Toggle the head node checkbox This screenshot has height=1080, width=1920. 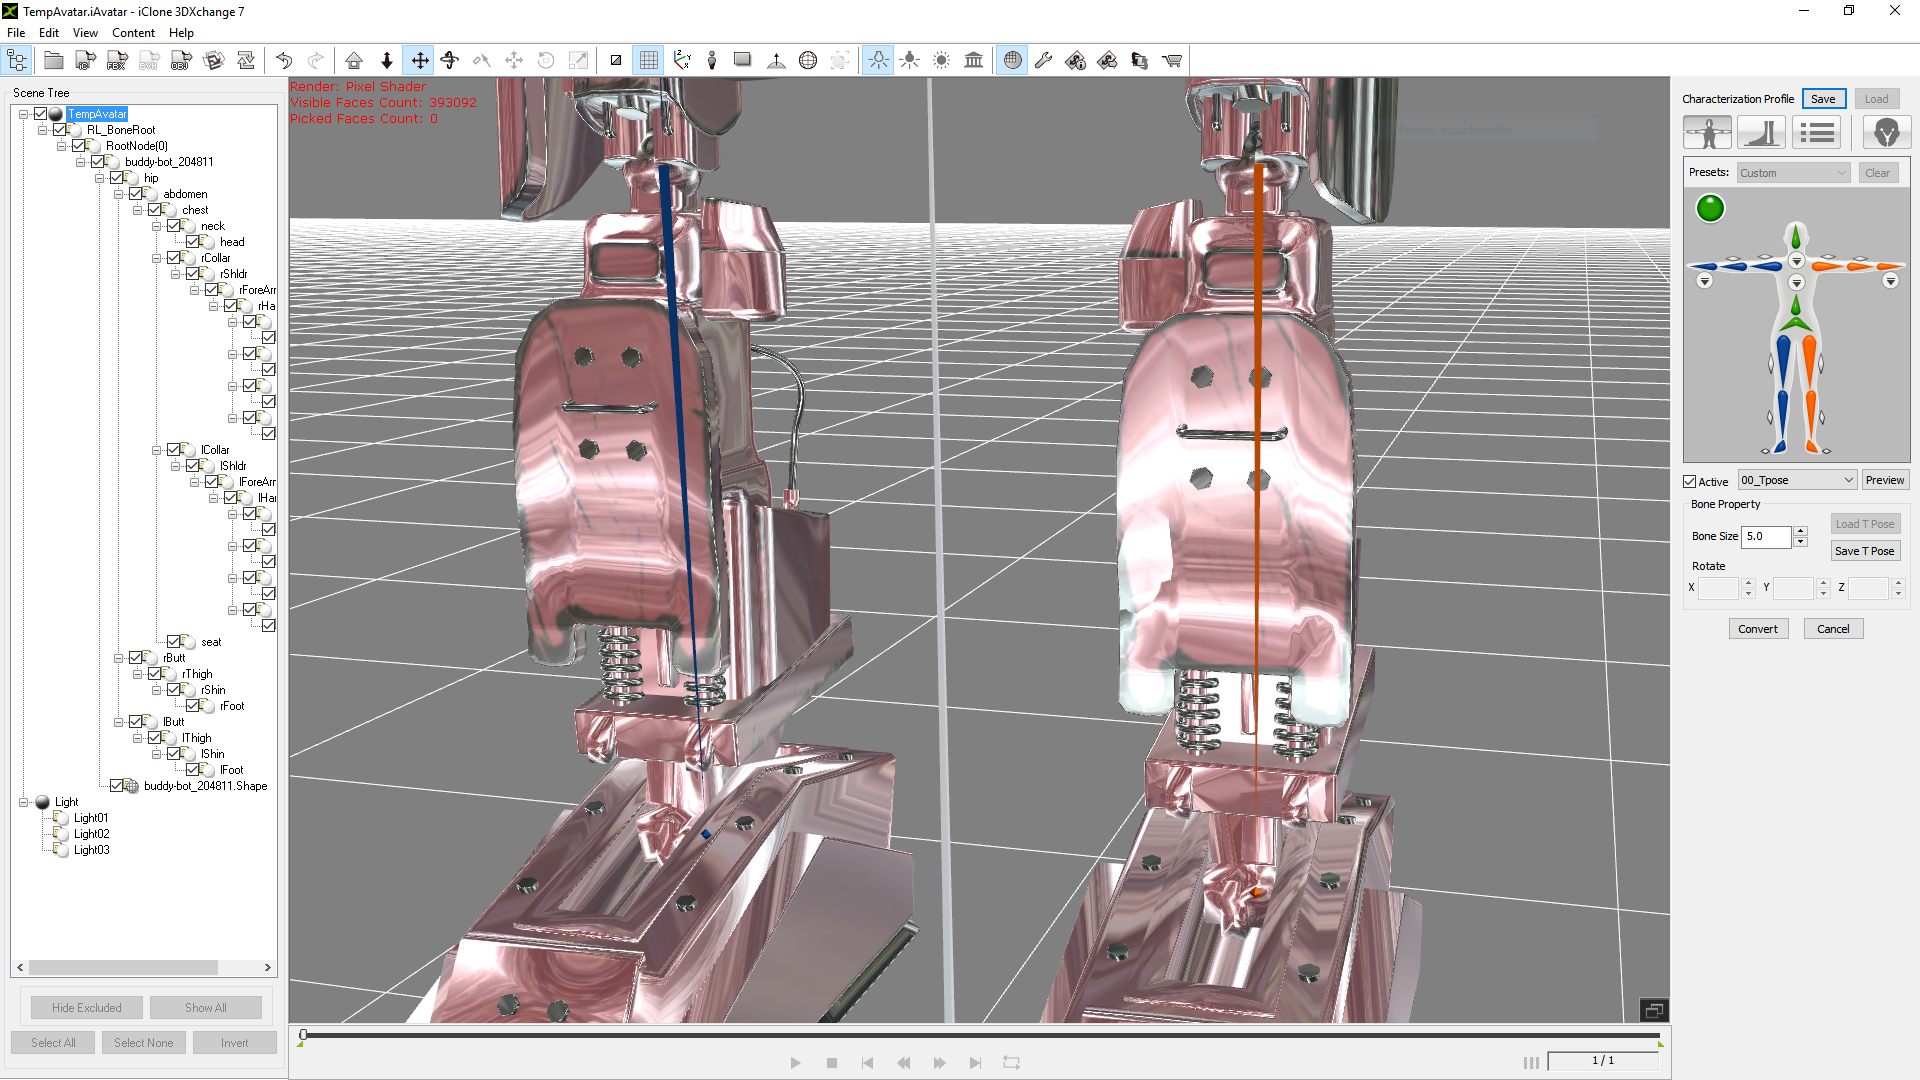click(193, 242)
